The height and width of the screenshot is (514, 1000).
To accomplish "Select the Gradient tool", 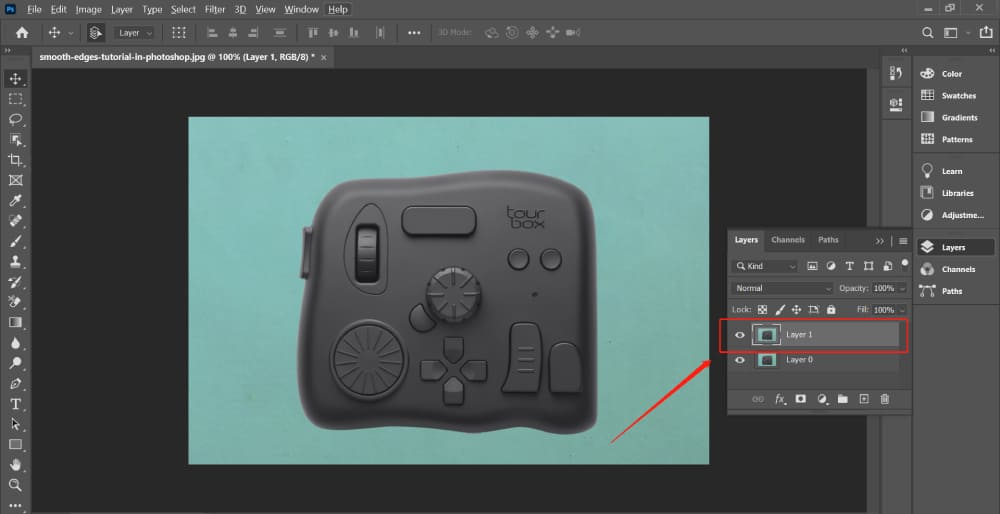I will point(15,323).
